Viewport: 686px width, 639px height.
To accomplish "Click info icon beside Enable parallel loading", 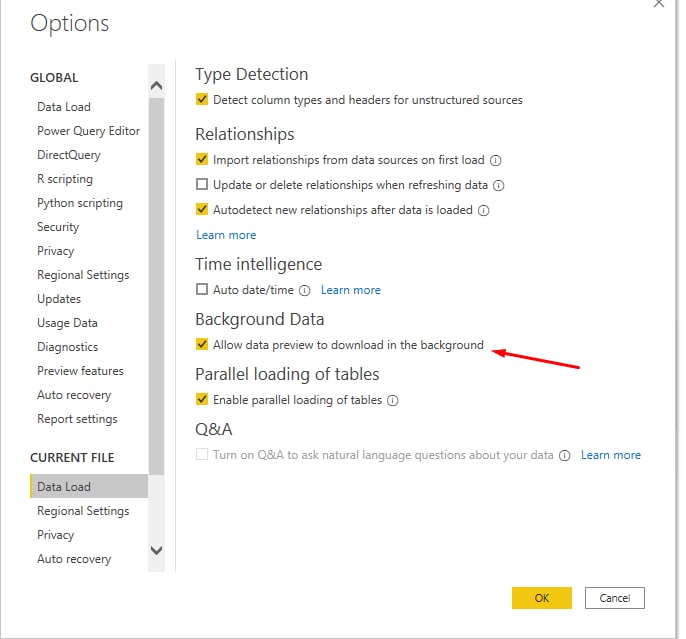I will (393, 401).
